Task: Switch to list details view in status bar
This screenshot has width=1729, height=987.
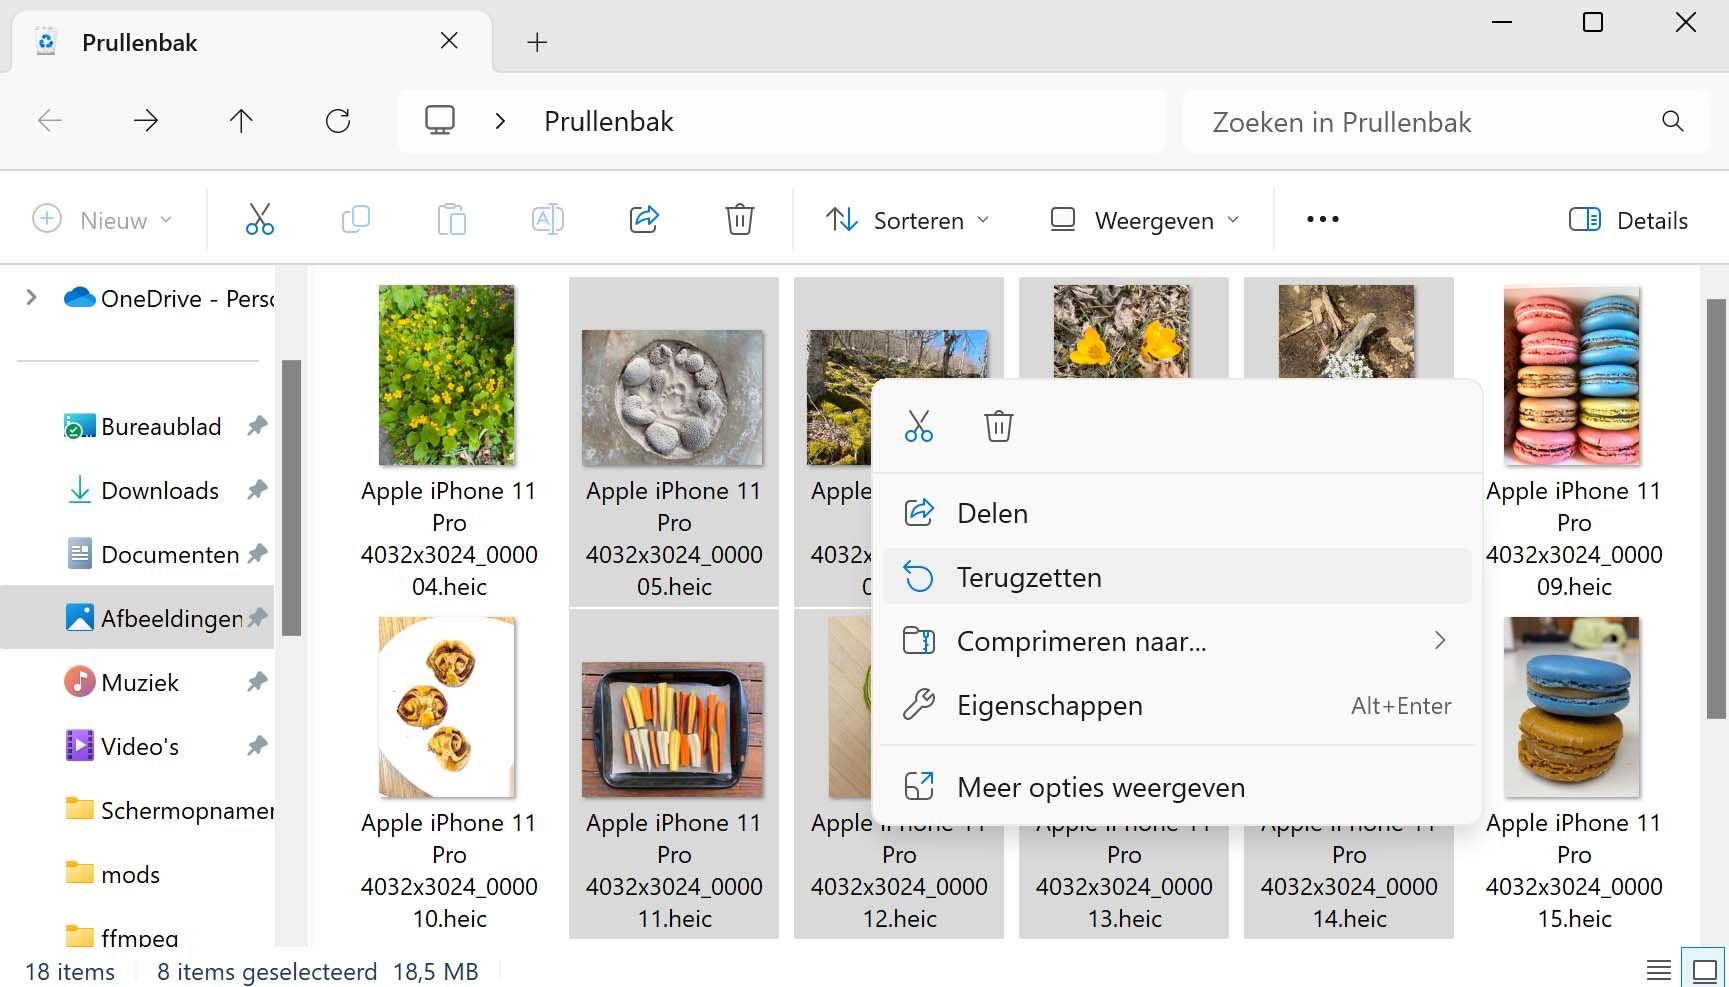Action: (x=1658, y=970)
